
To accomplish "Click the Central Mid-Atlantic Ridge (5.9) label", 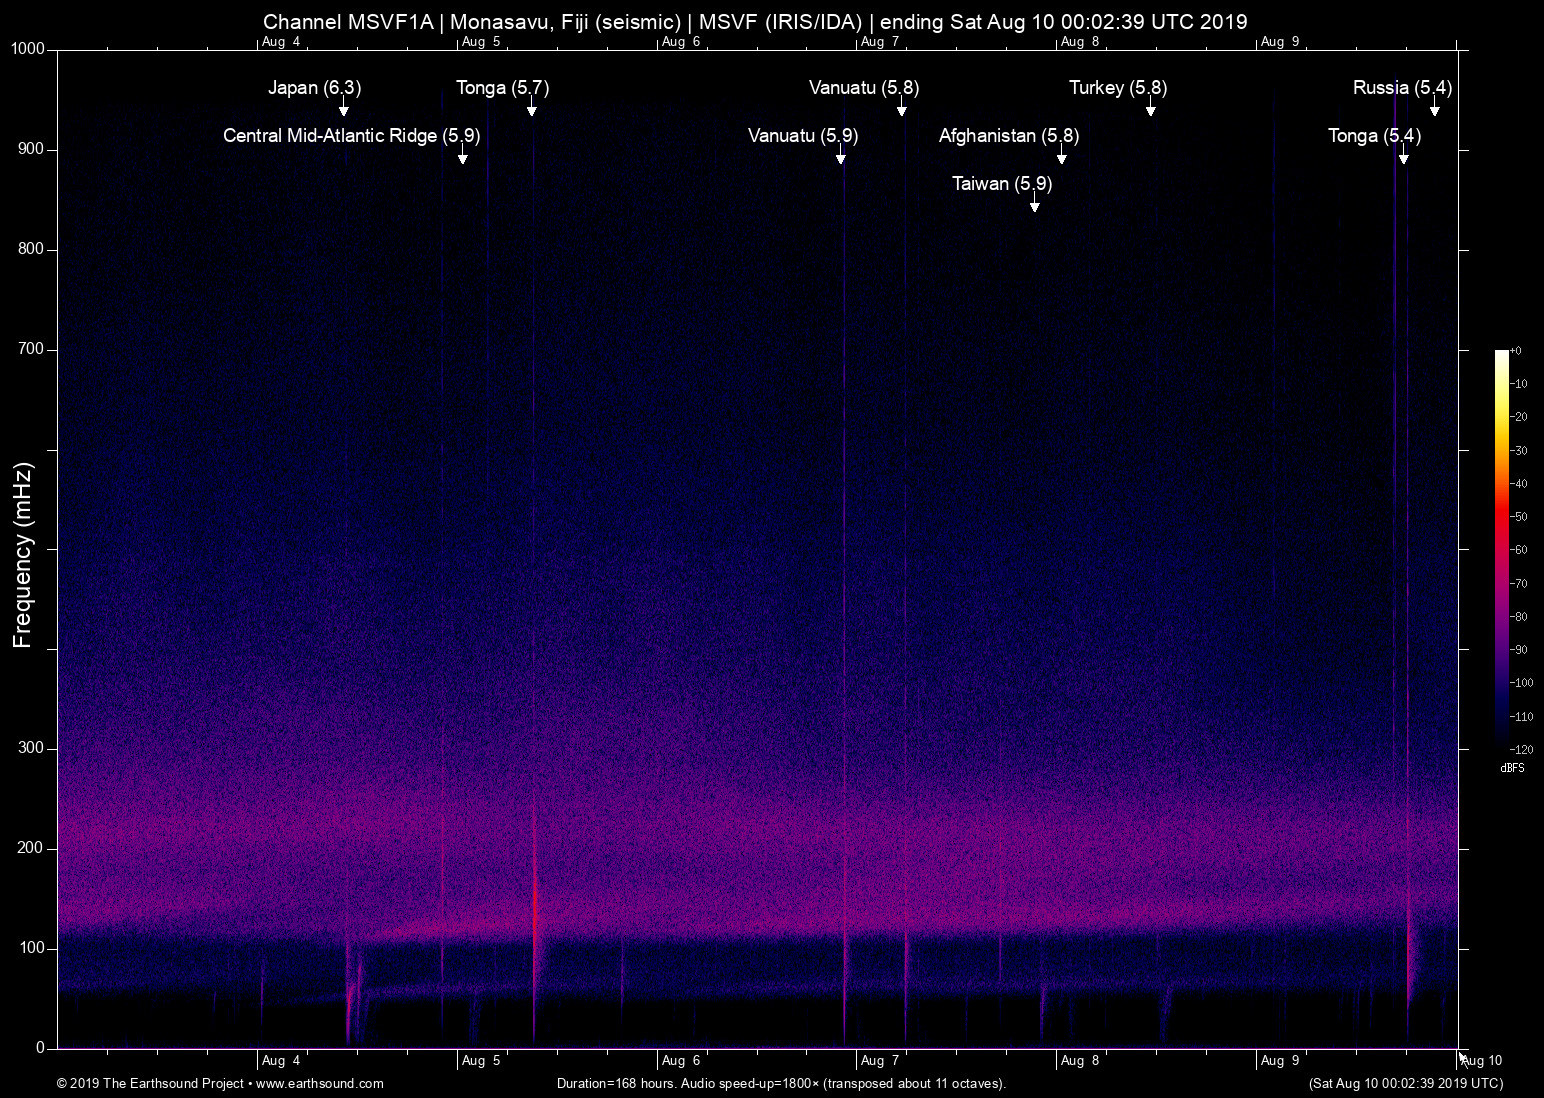I will tap(352, 136).
